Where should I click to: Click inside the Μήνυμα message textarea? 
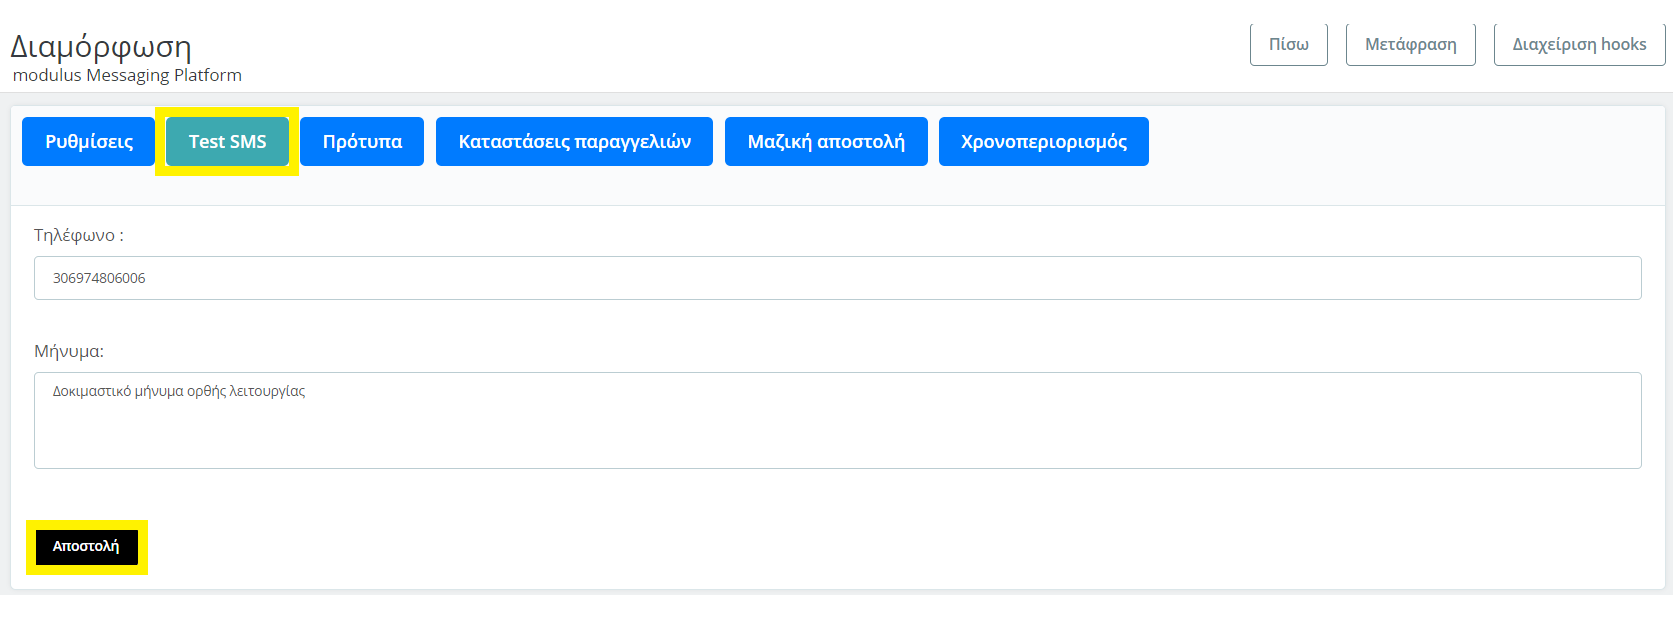(837, 430)
